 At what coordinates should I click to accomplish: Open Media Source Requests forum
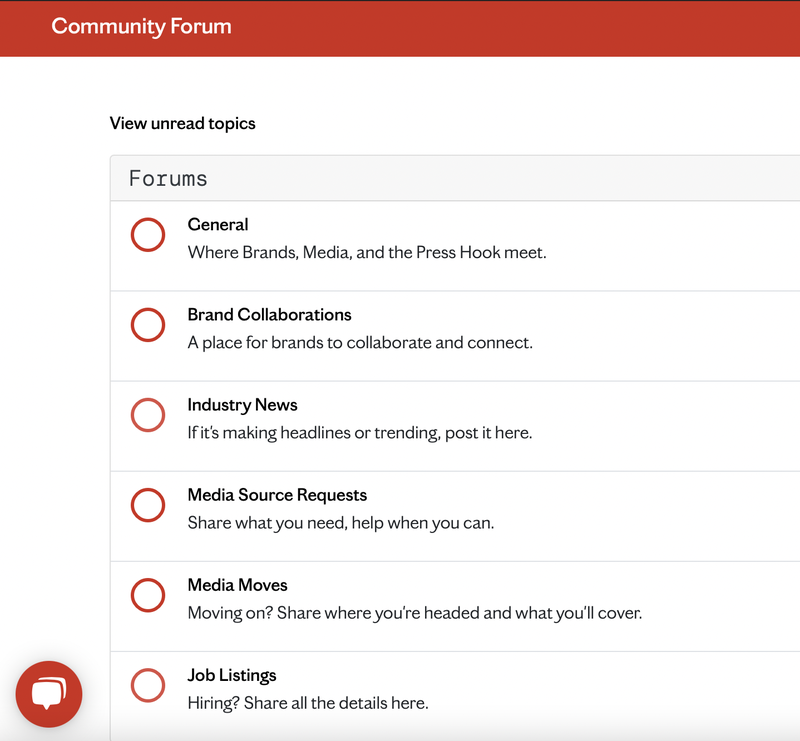[x=277, y=495]
